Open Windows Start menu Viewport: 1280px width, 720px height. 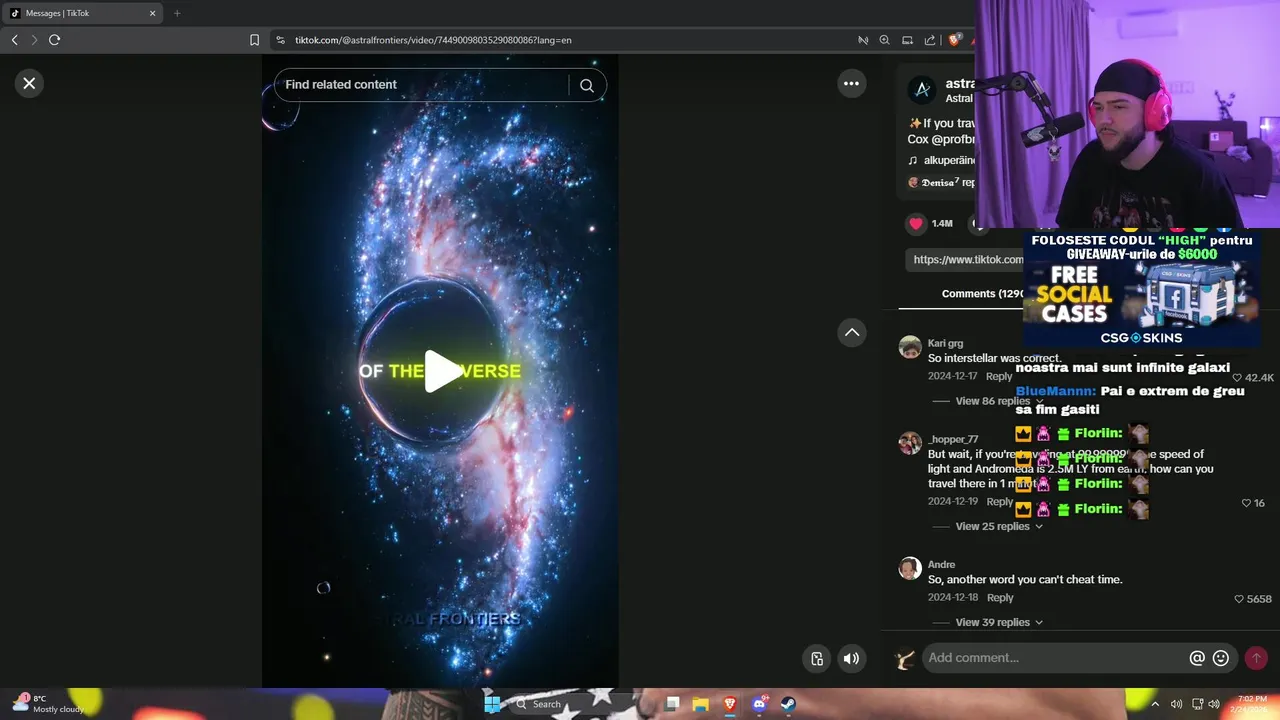(492, 704)
